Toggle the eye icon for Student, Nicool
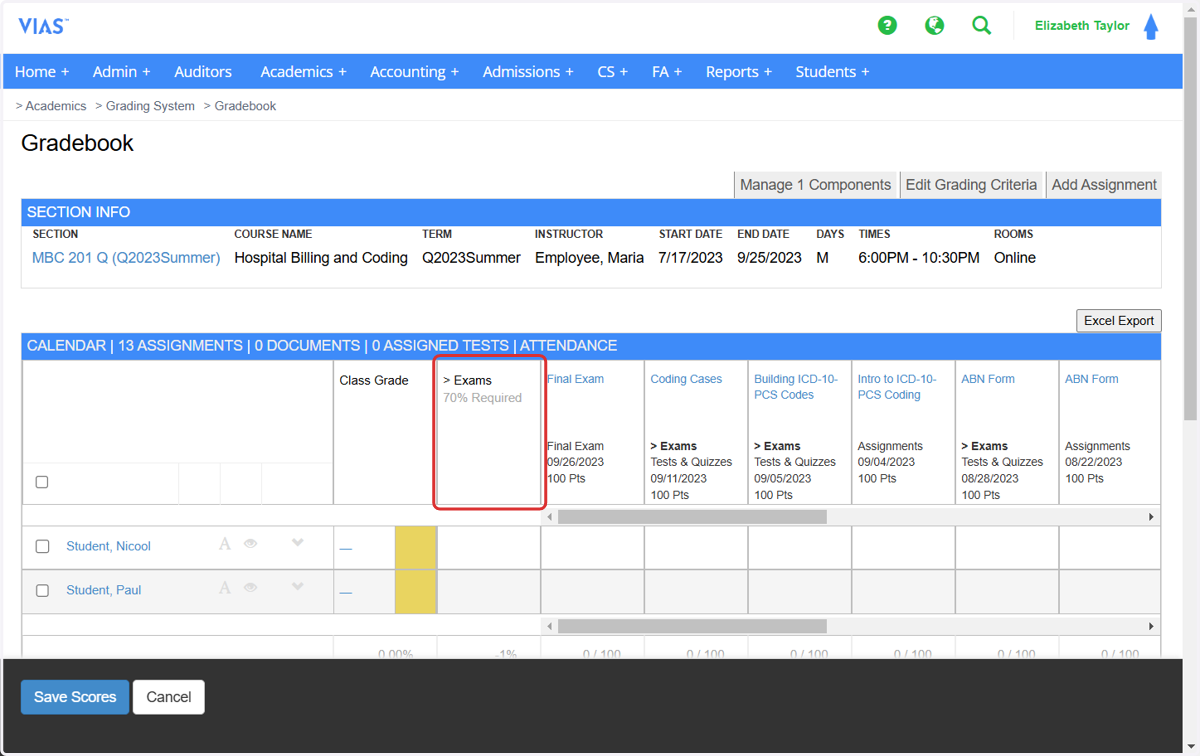 tap(251, 544)
